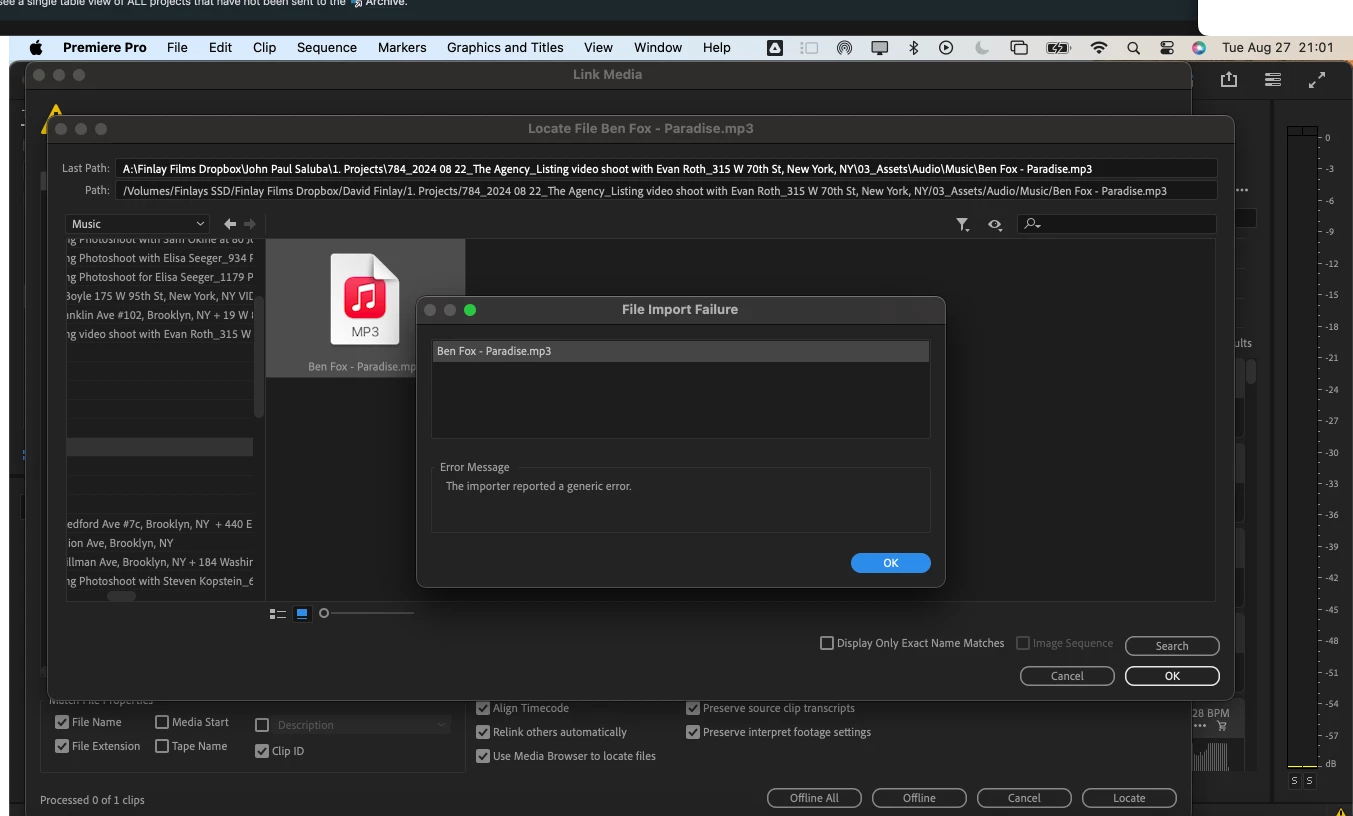
Task: Toggle the File Name checkbox
Action: pyautogui.click(x=62, y=722)
